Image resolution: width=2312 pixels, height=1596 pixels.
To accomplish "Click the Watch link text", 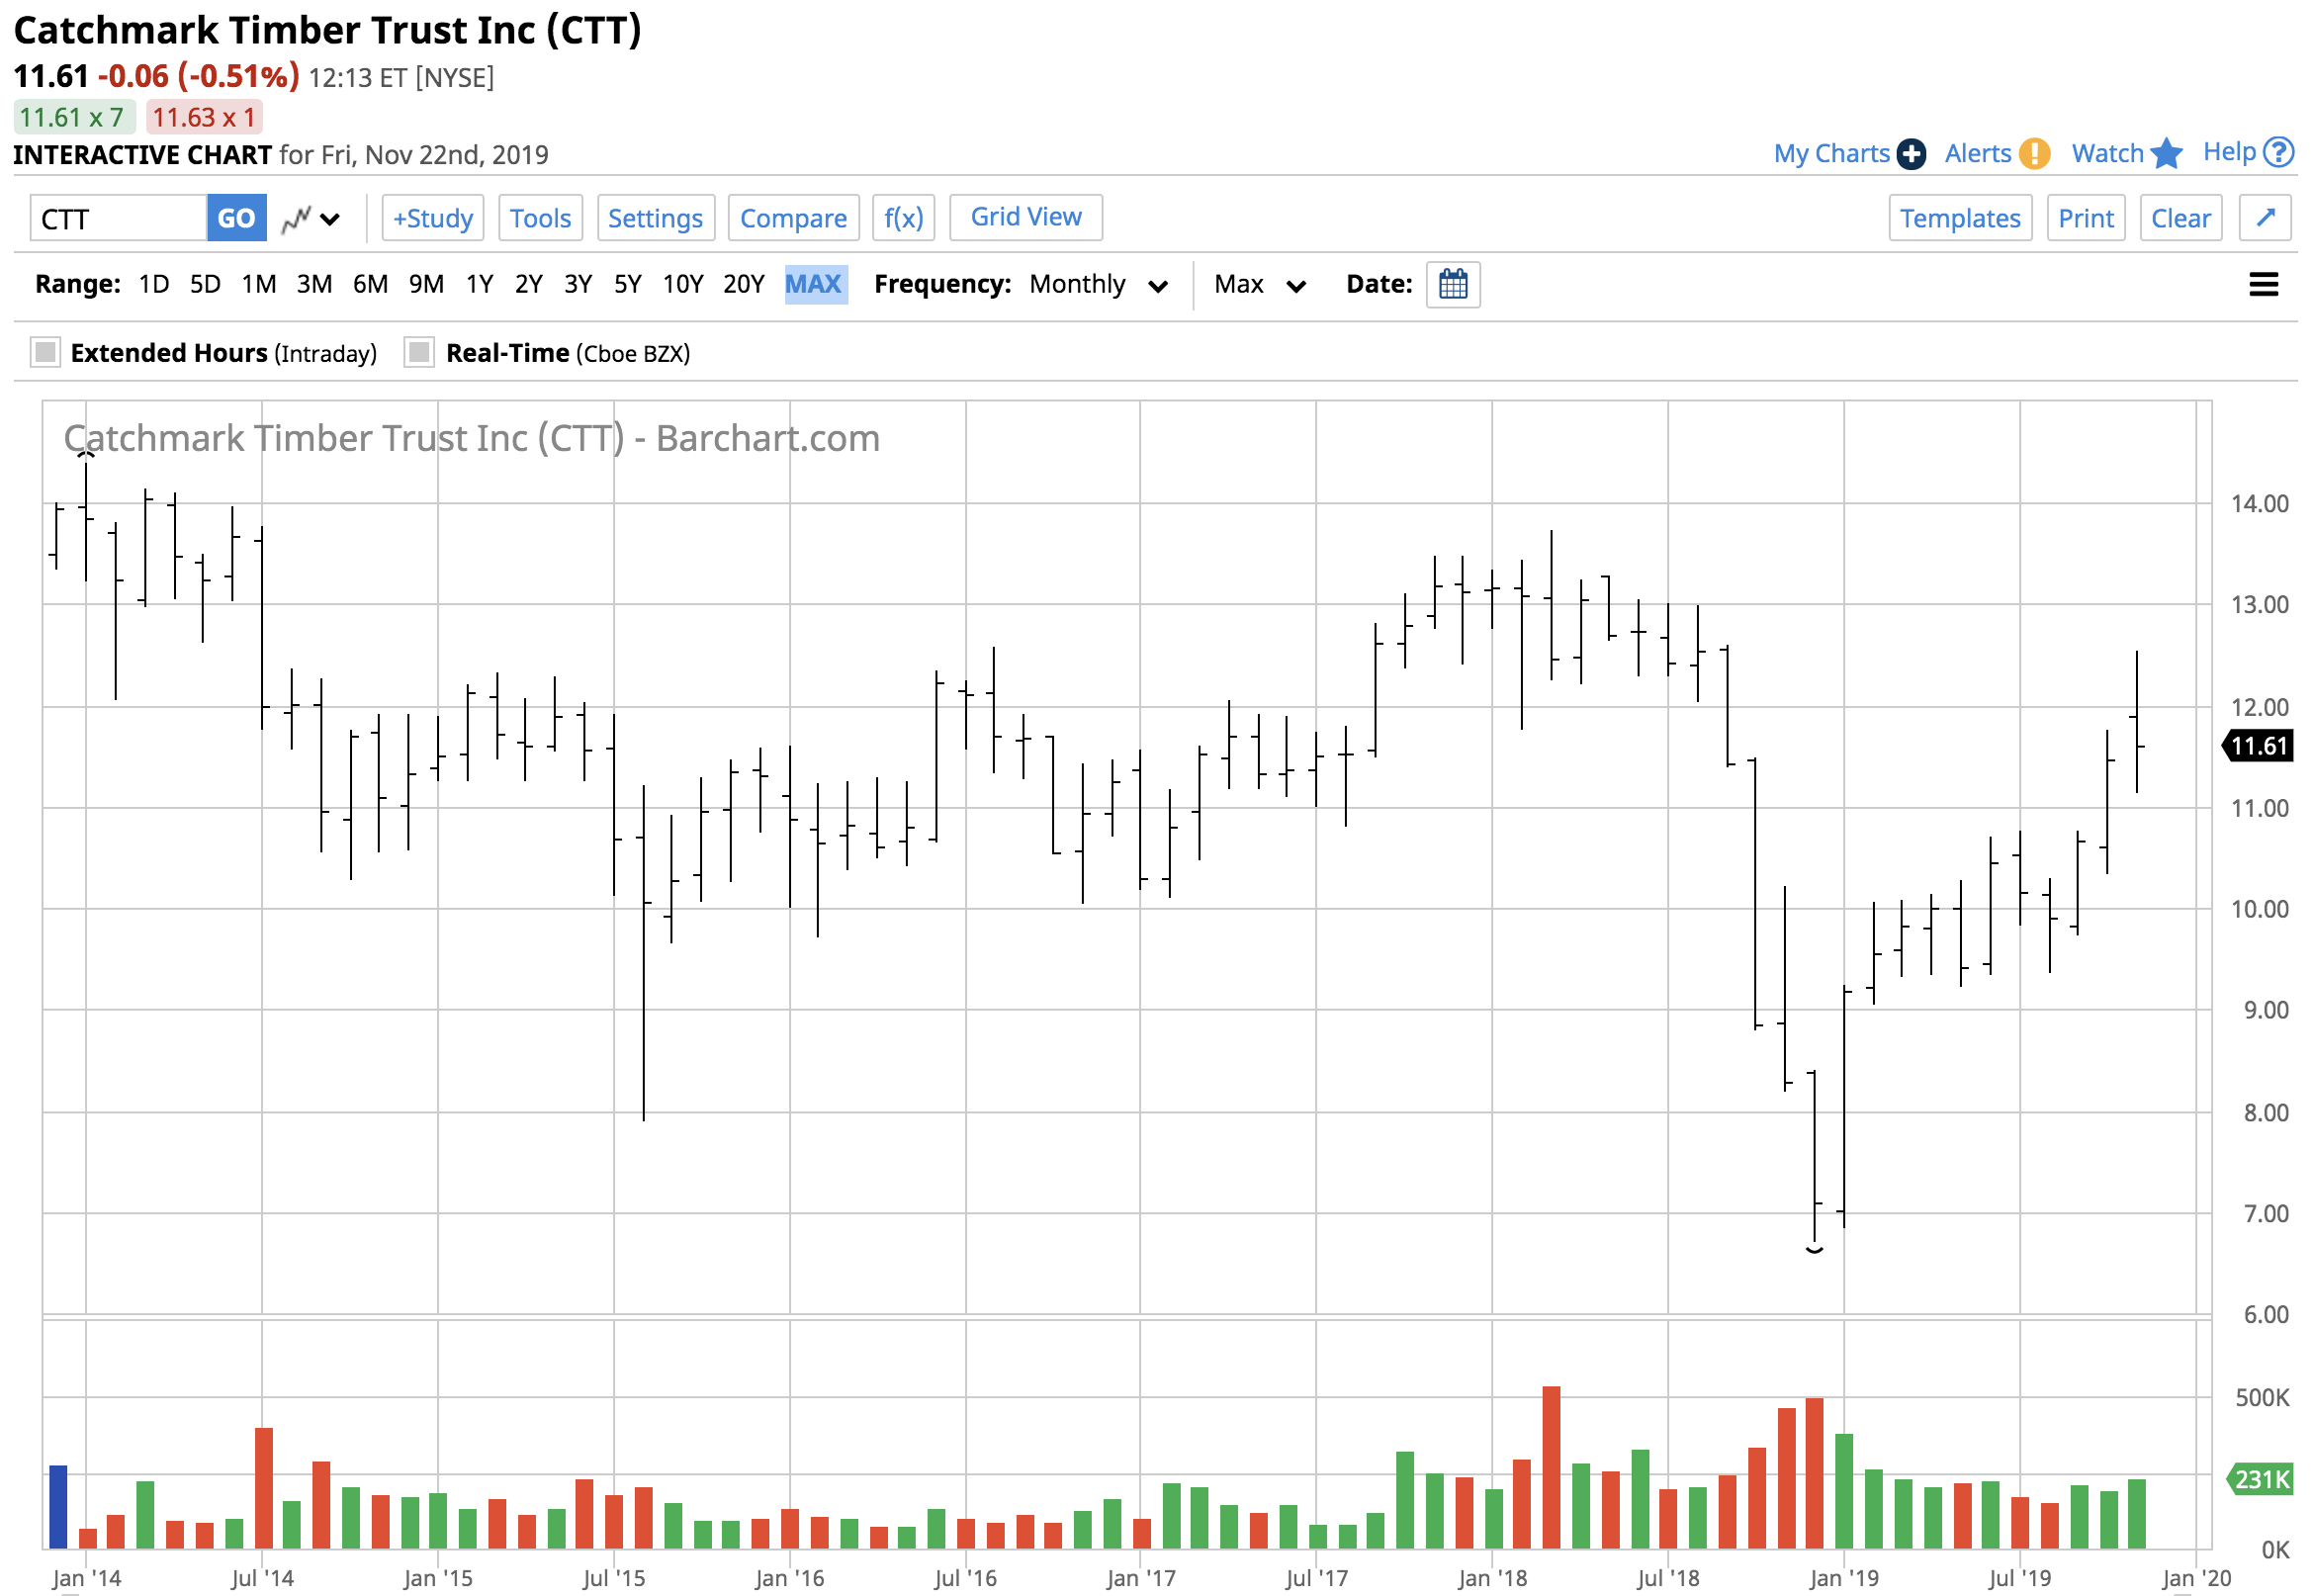I will click(x=2107, y=154).
